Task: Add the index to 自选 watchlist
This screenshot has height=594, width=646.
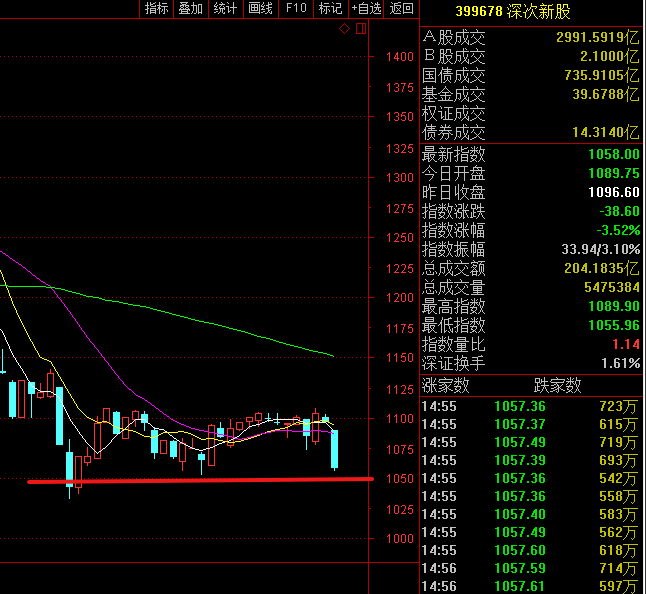Action: point(366,8)
